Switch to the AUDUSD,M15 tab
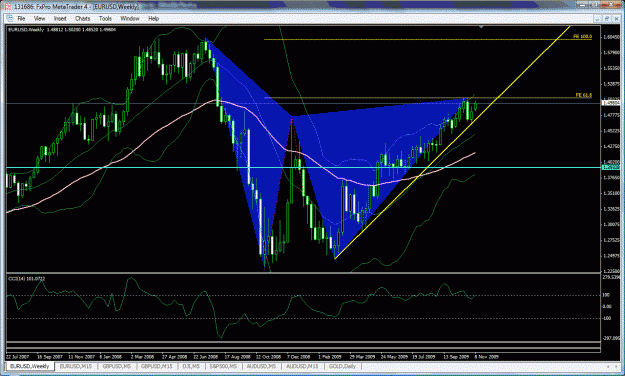This screenshot has width=625, height=376. click(x=302, y=366)
